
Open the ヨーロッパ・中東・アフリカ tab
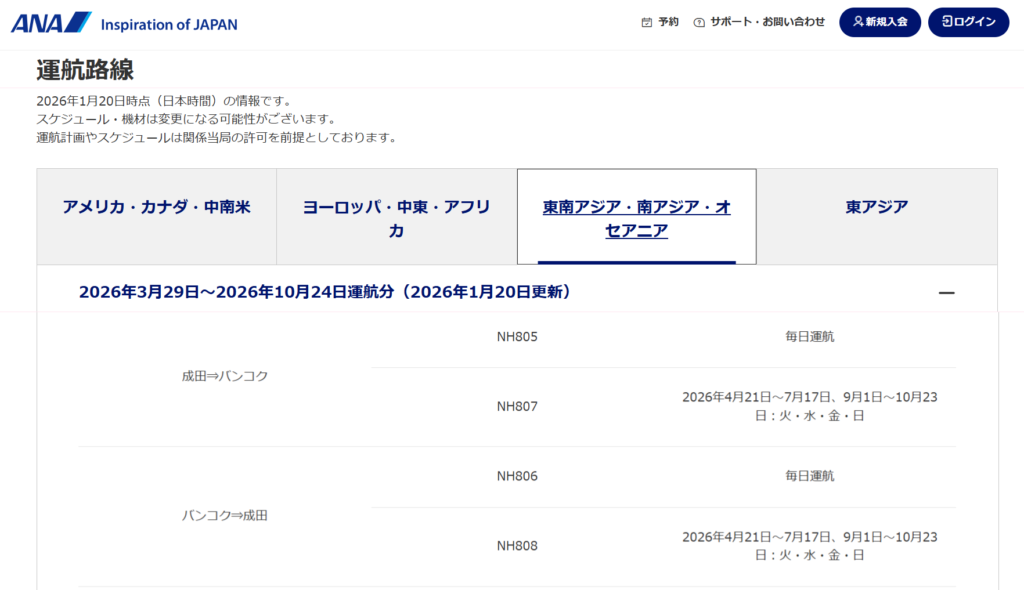[x=396, y=218]
